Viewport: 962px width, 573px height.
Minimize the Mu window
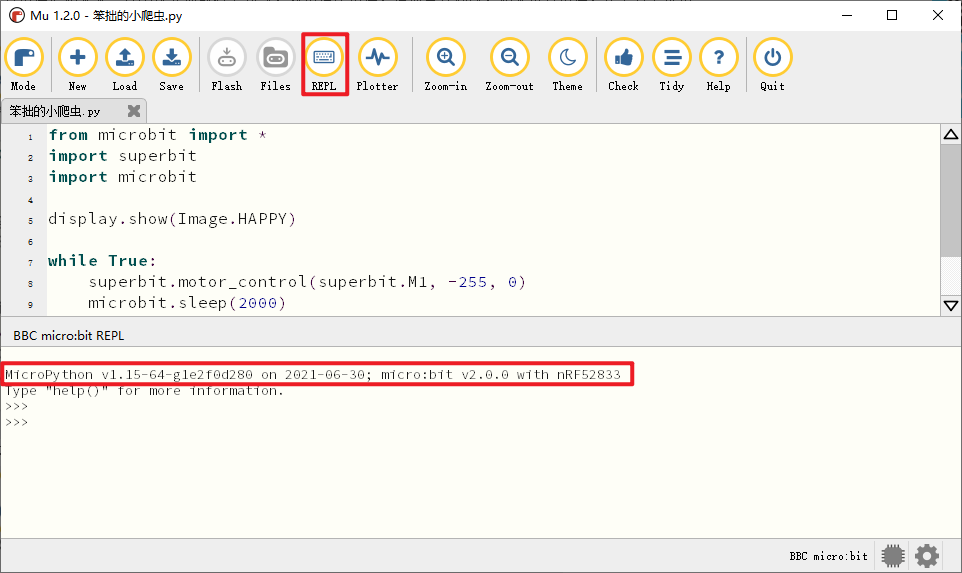tap(847, 15)
